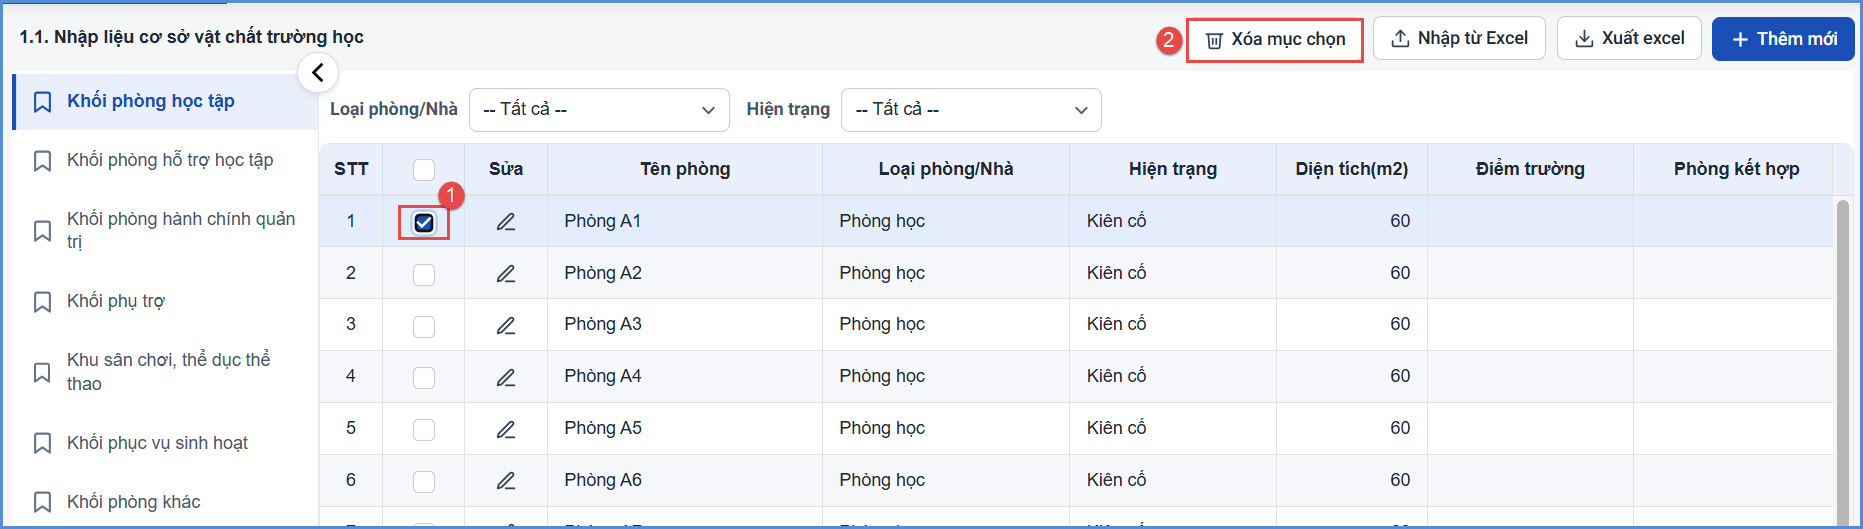This screenshot has width=1863, height=529.
Task: Uncheck the checkbox for Phòng A1
Action: coord(424,222)
